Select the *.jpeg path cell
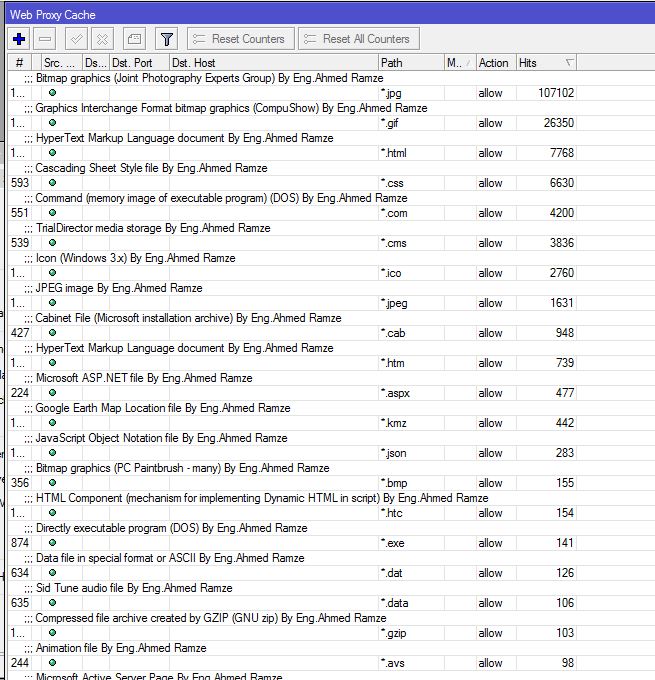Screen dimensions: 655x680 pos(411,303)
